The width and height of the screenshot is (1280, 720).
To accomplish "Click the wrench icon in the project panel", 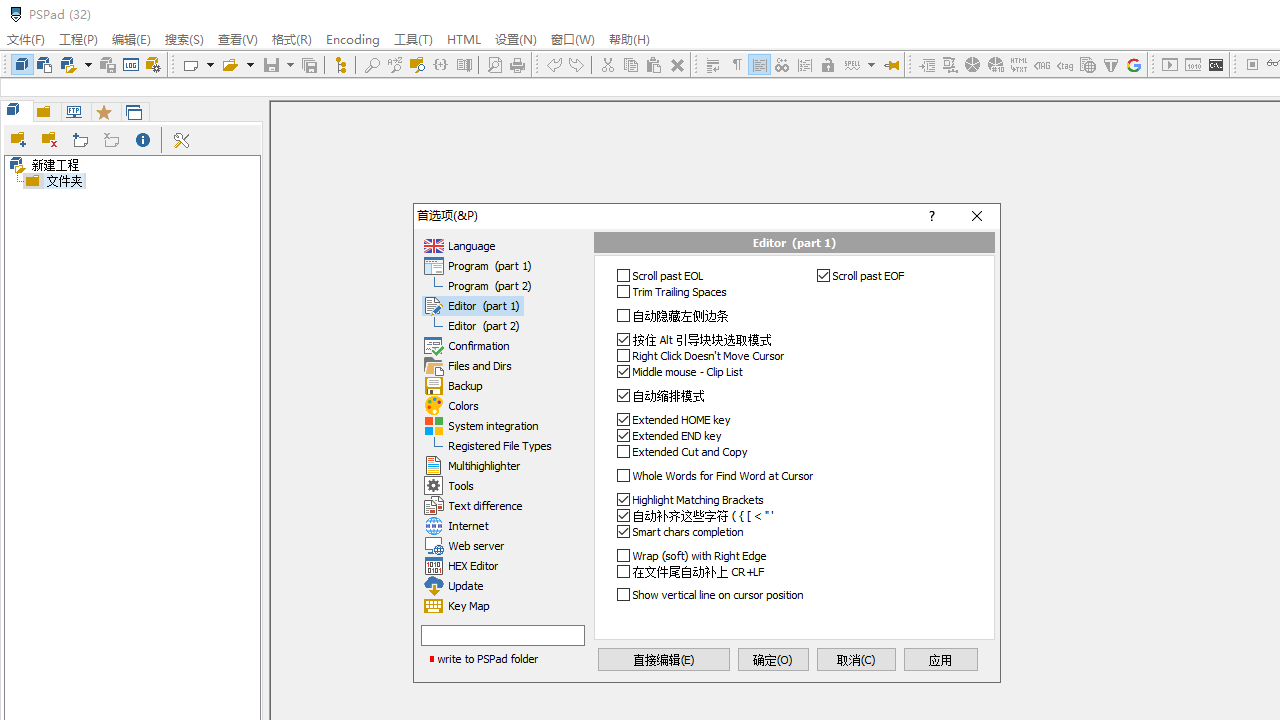I will (x=181, y=140).
